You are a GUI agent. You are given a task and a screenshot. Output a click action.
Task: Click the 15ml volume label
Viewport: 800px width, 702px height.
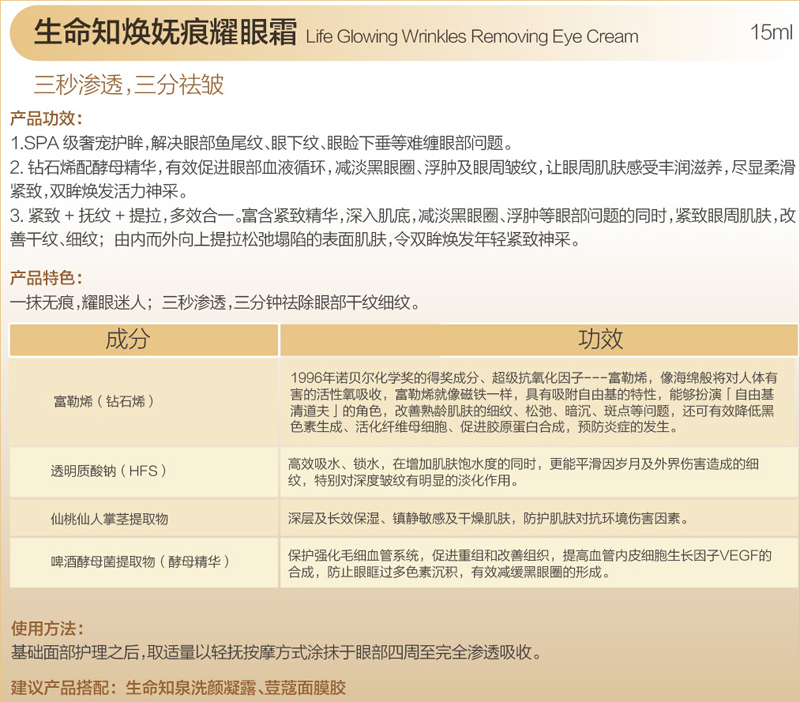[x=770, y=34]
